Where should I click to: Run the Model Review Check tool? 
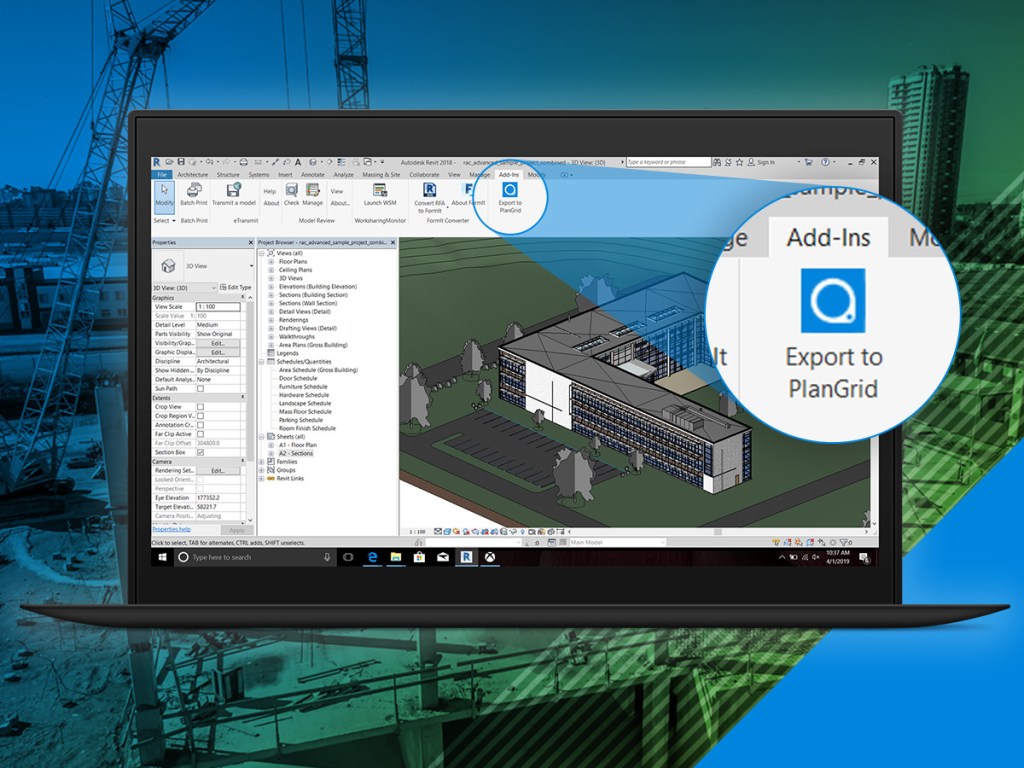tap(291, 194)
